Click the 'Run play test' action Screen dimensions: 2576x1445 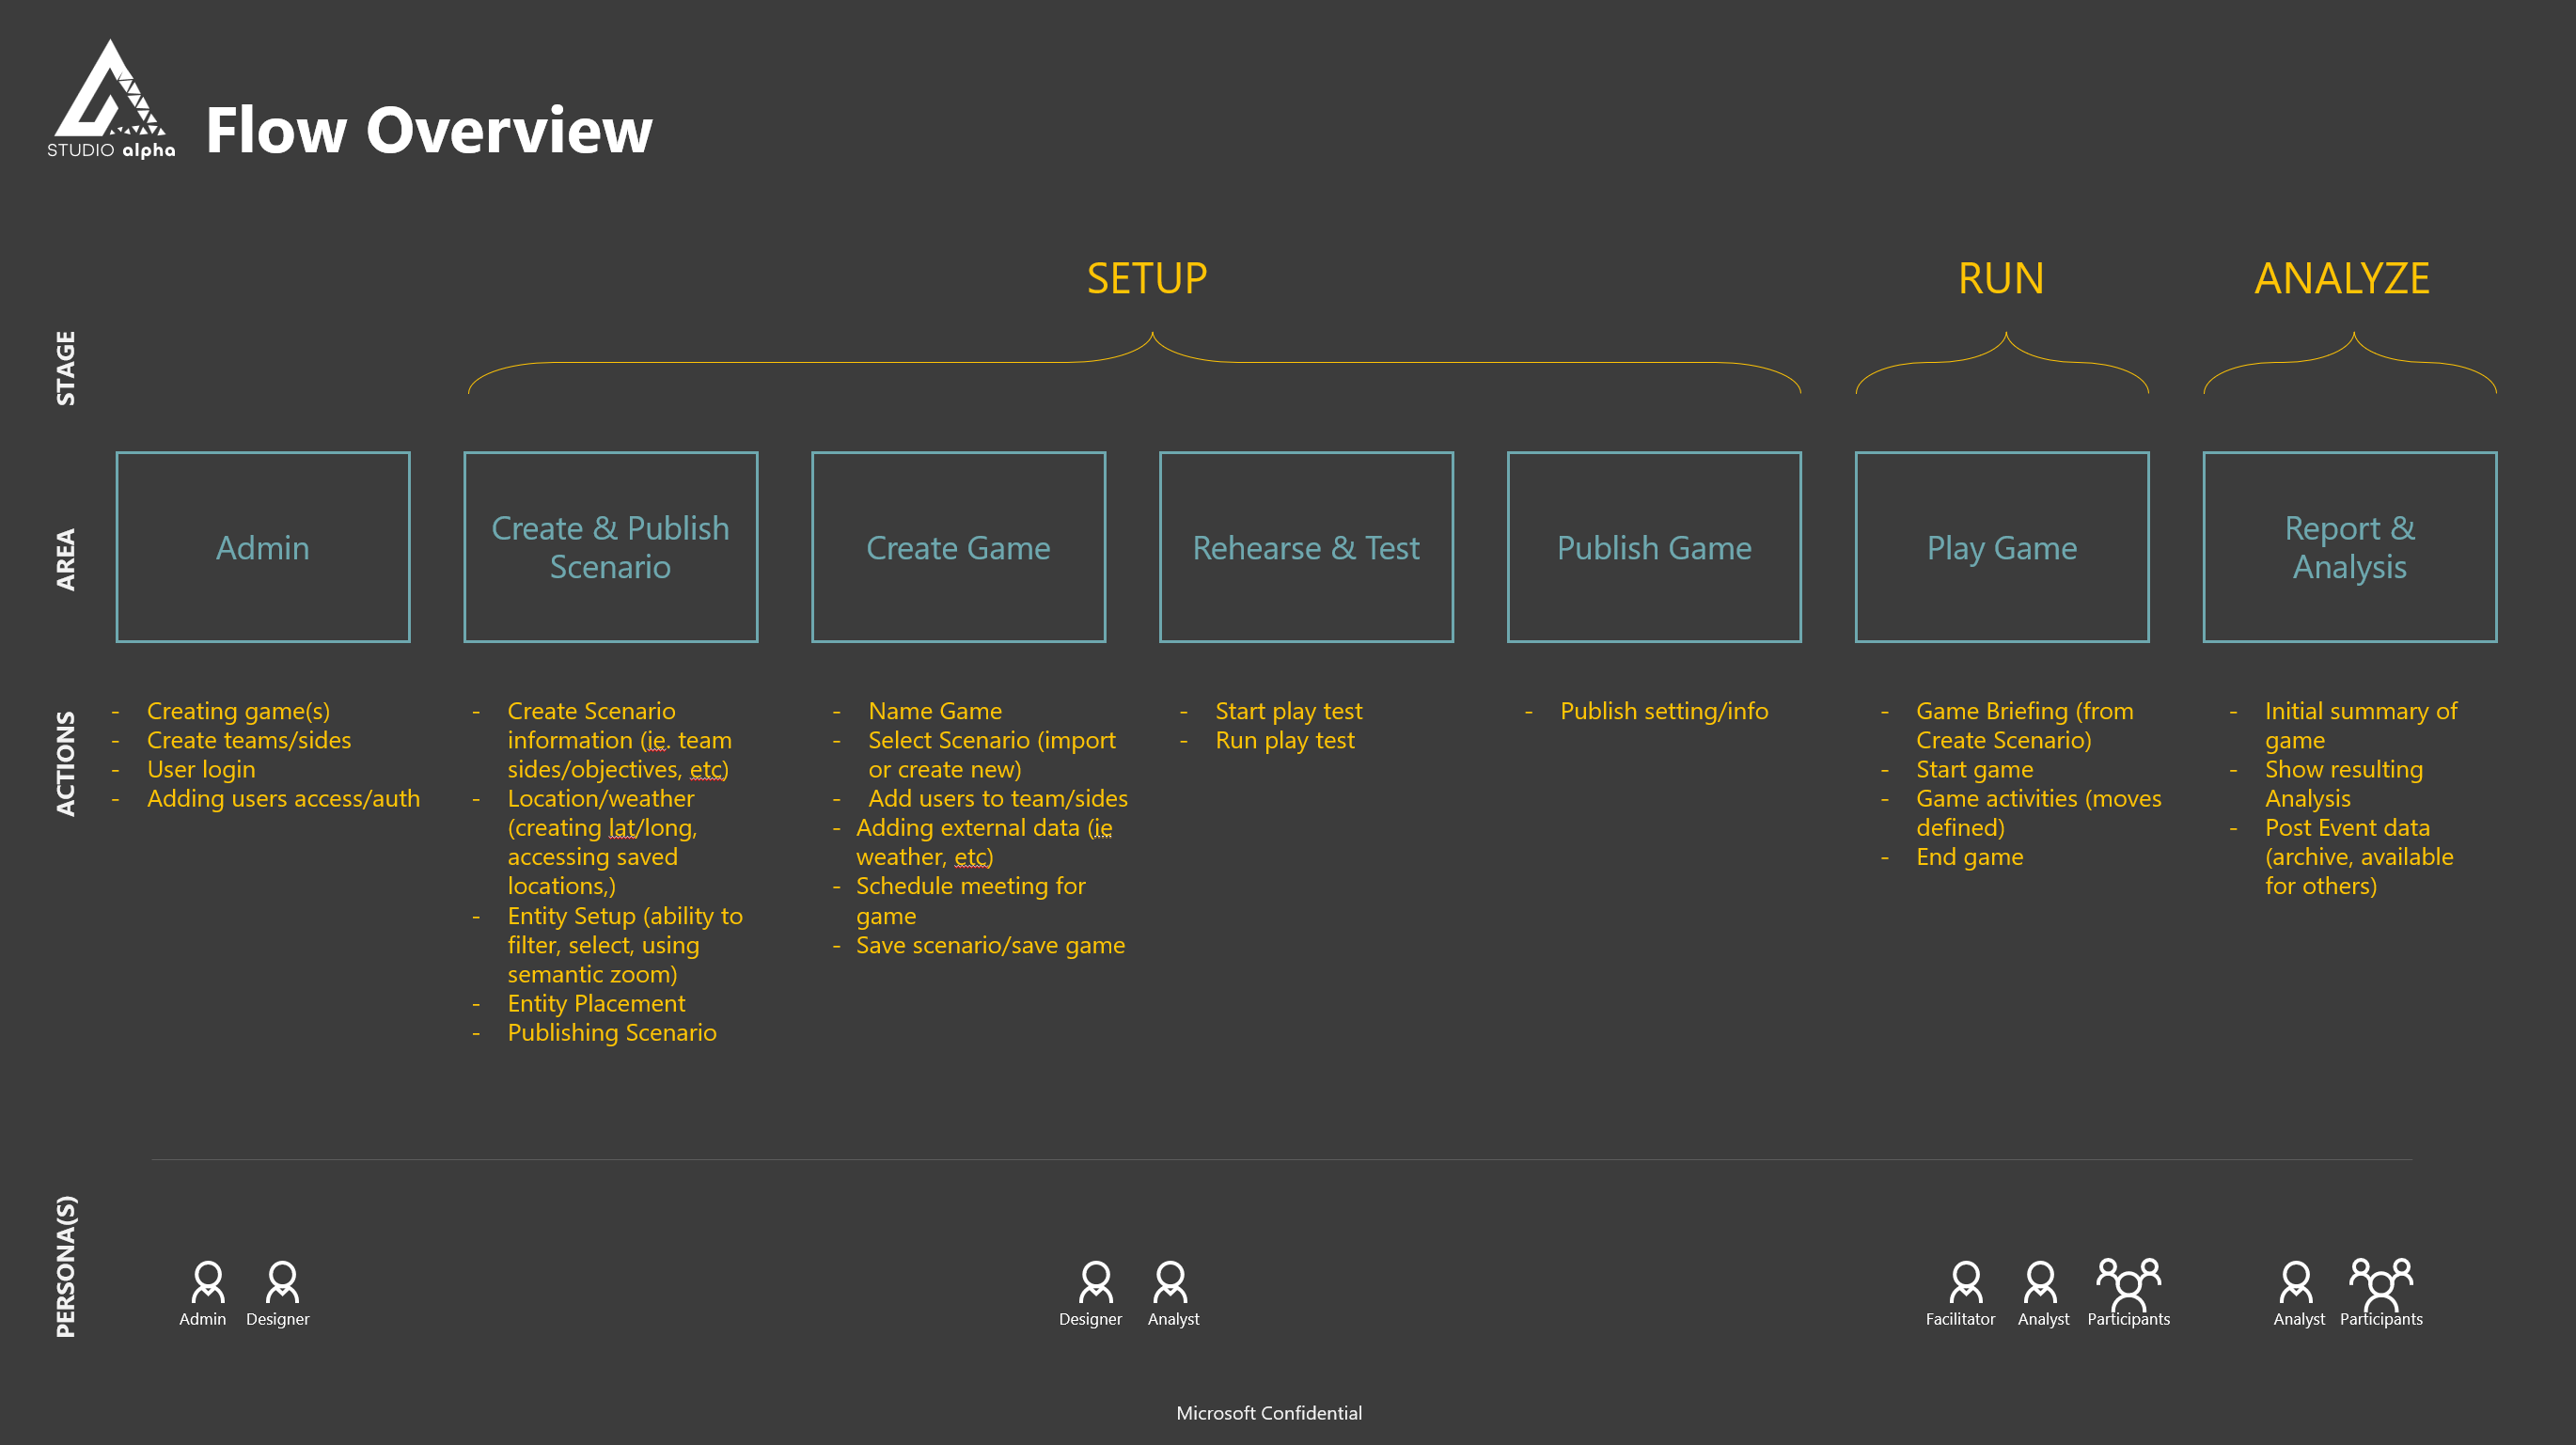point(1285,740)
